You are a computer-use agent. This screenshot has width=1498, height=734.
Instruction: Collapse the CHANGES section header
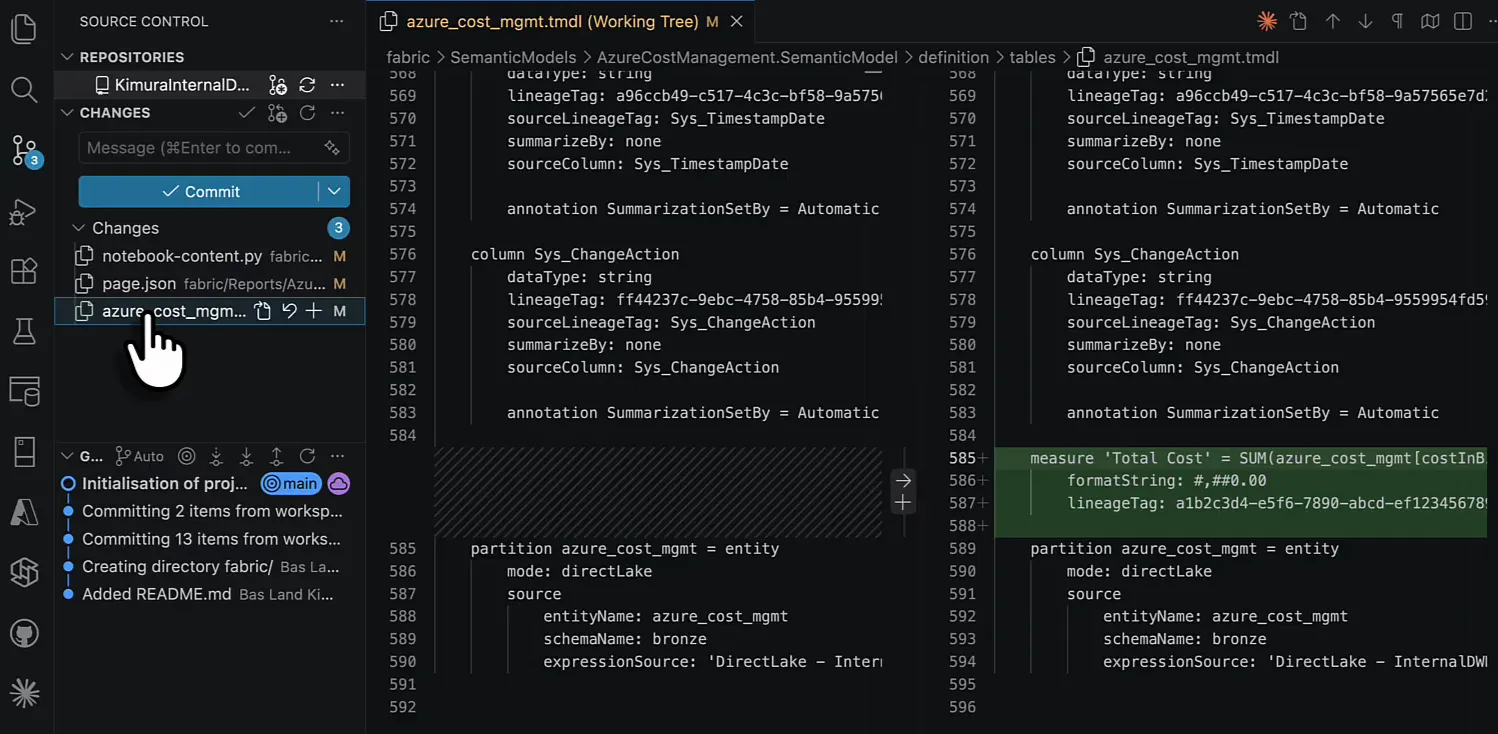68,113
